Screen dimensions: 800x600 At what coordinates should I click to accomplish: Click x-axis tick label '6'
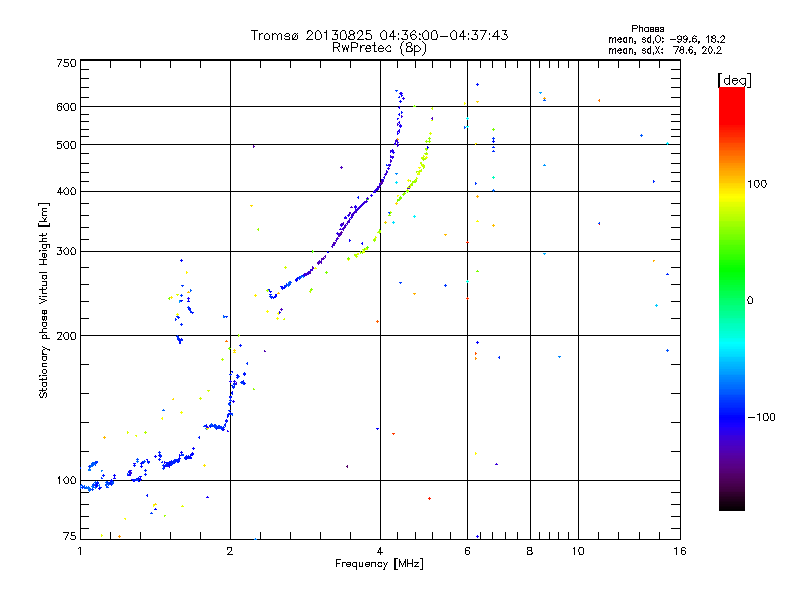click(467, 551)
